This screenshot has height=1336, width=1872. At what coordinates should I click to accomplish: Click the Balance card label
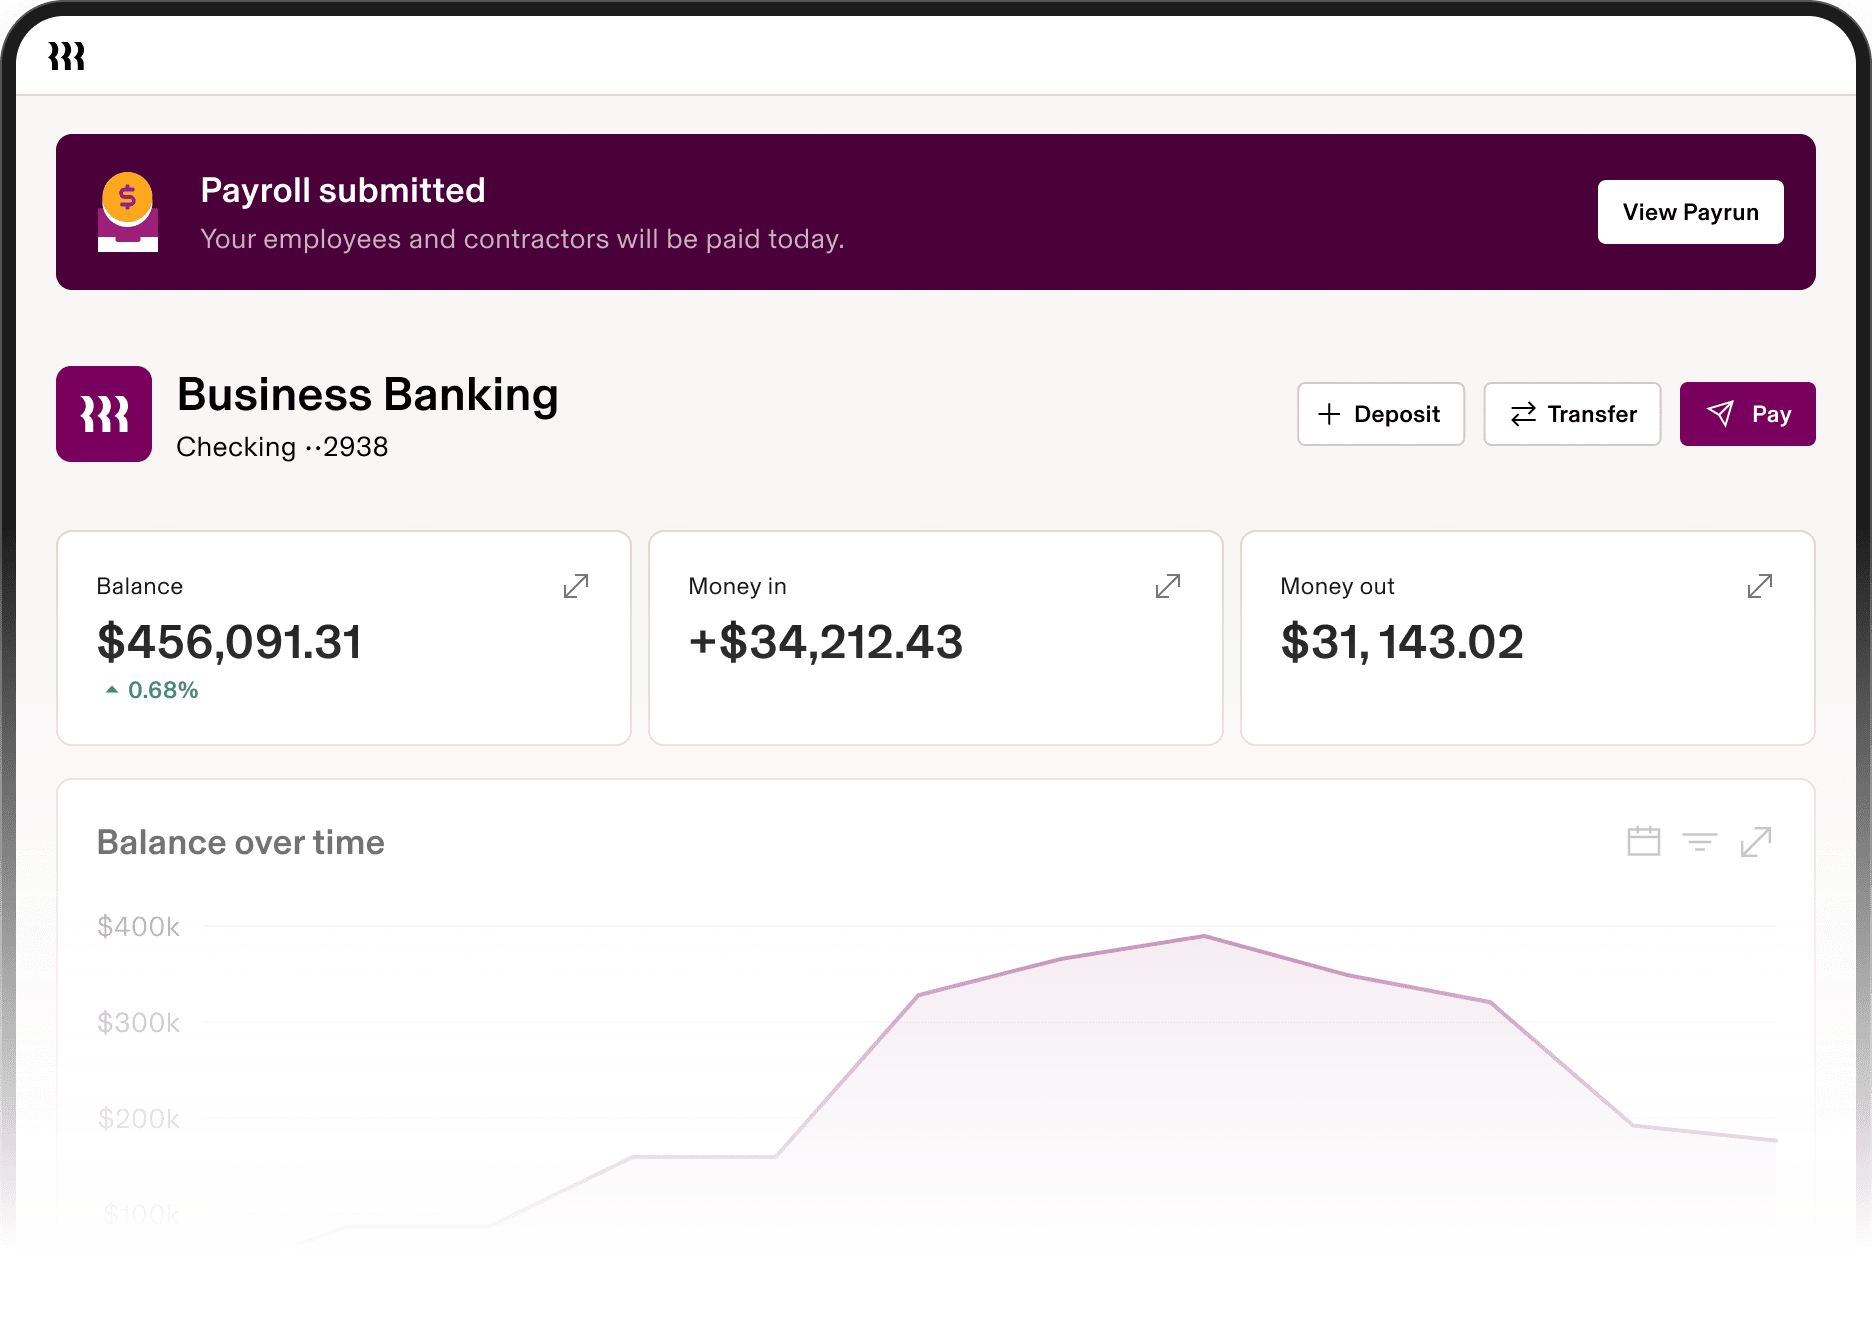[x=140, y=586]
